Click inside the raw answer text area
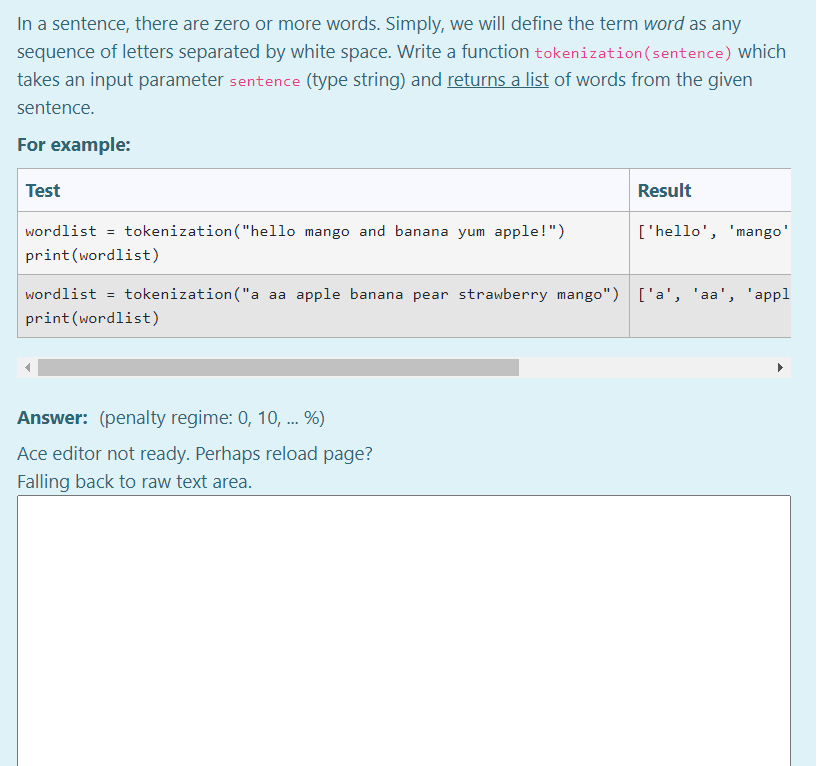The height and width of the screenshot is (766, 819). [404, 631]
